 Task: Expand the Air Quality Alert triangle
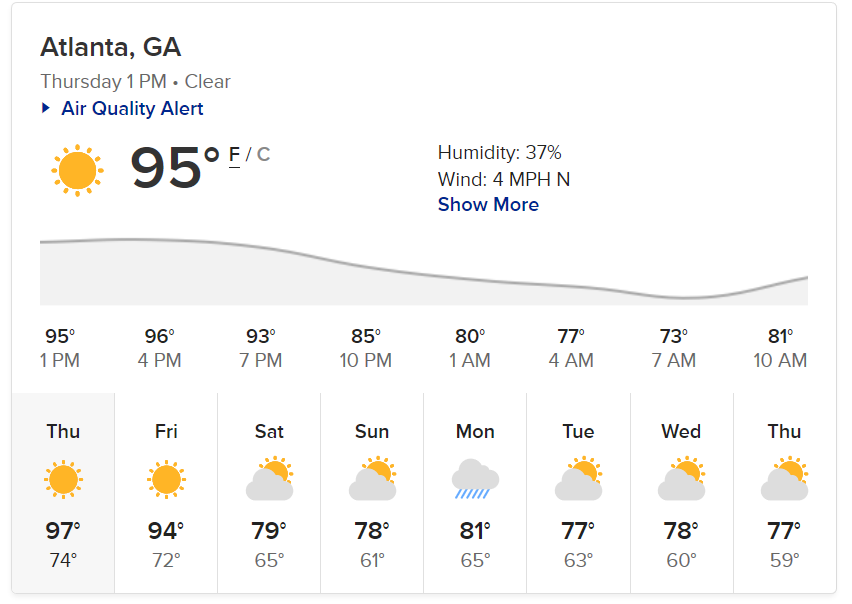pyautogui.click(x=46, y=108)
